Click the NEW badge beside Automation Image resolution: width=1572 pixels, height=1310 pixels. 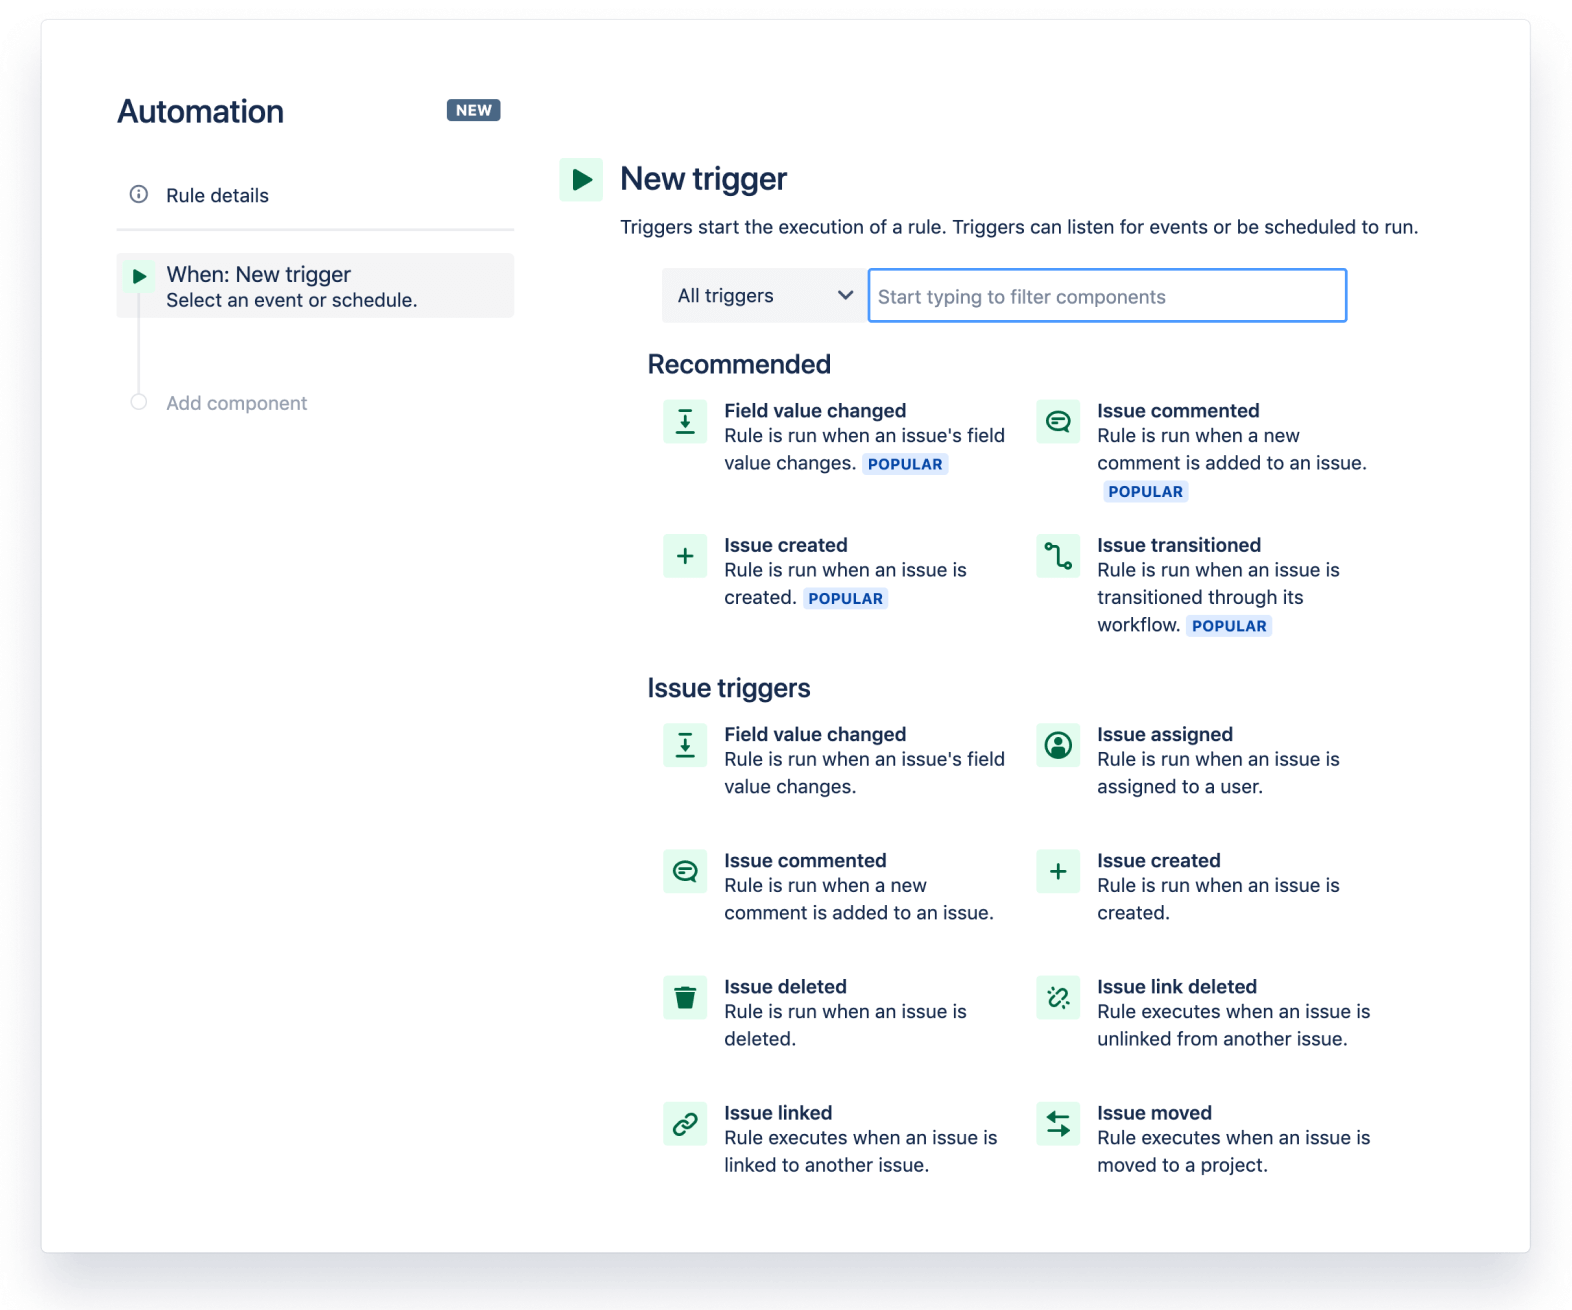coord(473,110)
